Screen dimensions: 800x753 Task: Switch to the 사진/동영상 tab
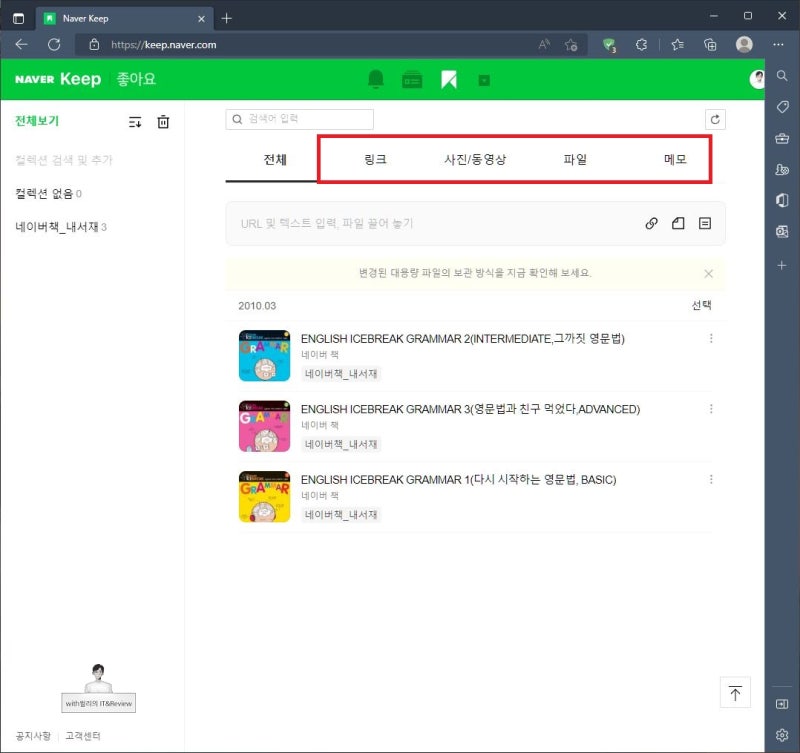click(x=475, y=160)
